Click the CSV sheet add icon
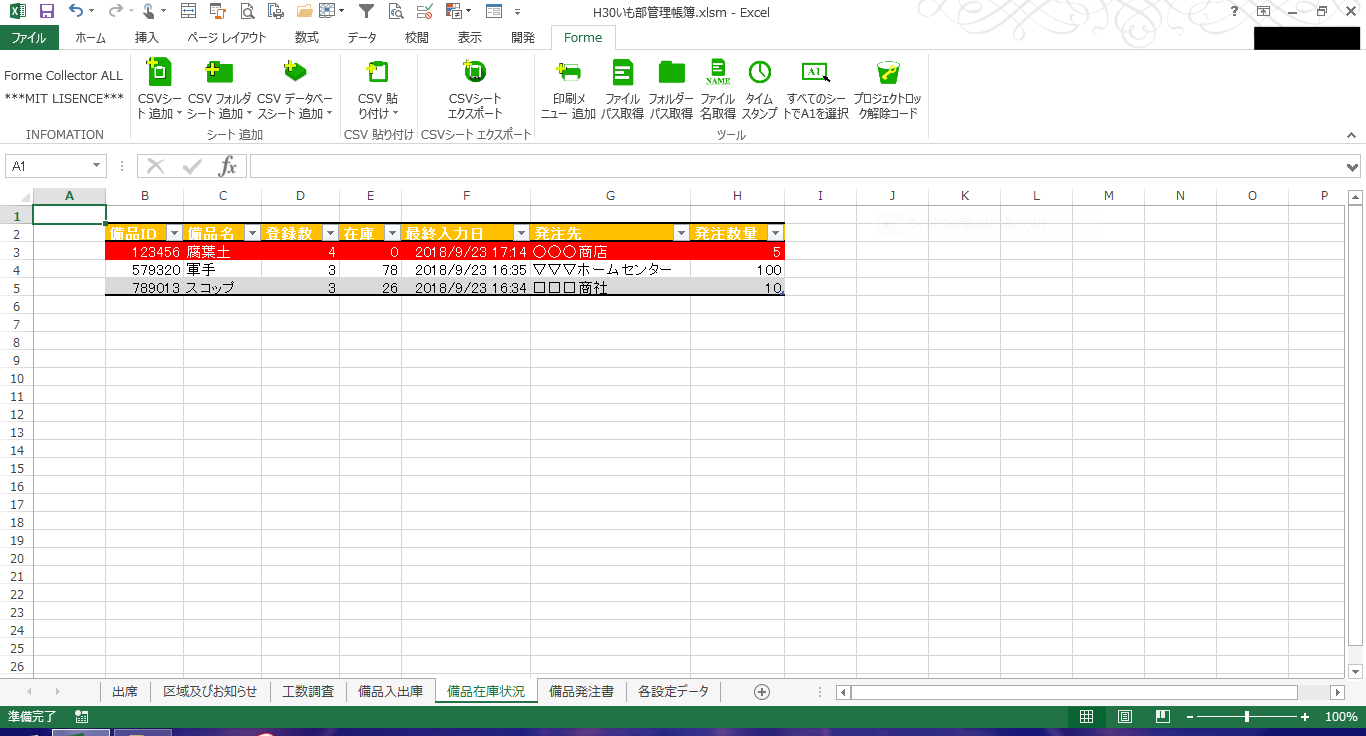 click(x=159, y=72)
